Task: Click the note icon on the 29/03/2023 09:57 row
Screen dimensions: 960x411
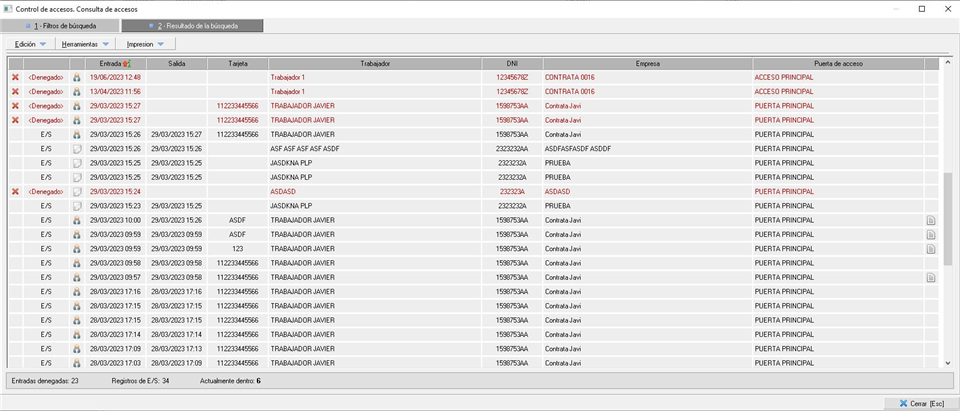Action: [930, 277]
